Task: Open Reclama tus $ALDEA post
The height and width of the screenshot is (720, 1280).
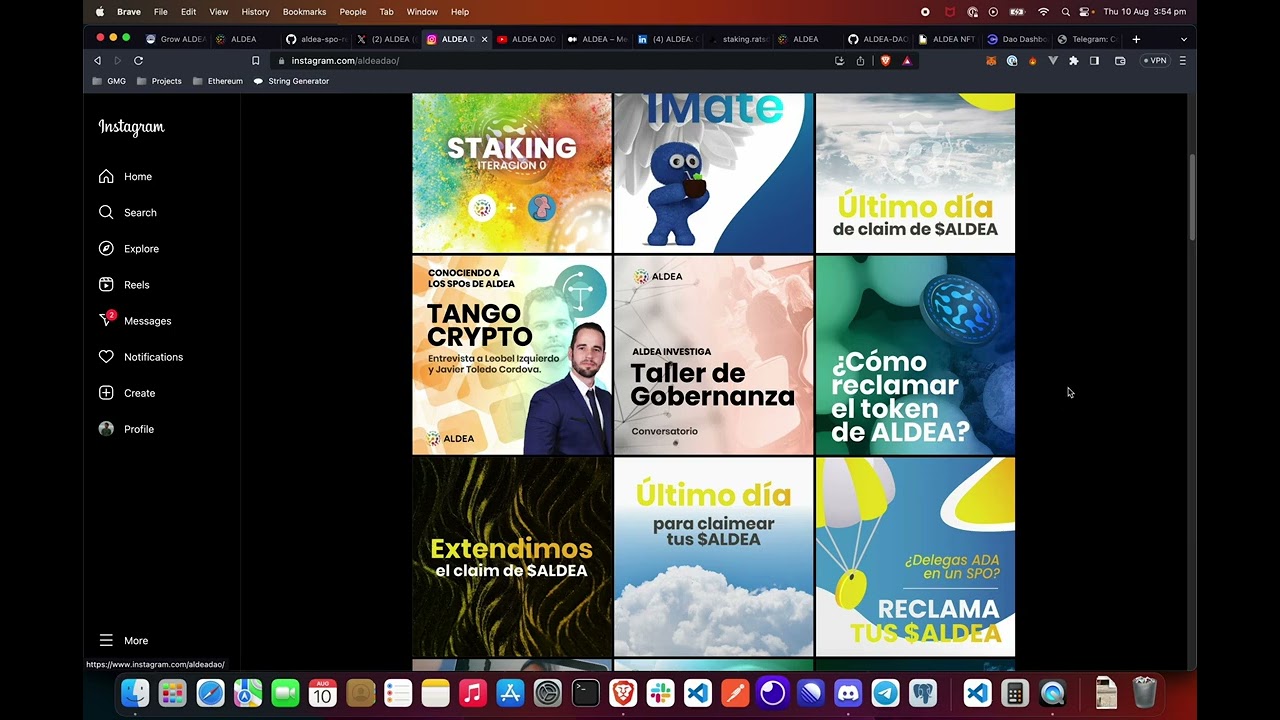Action: click(x=915, y=557)
